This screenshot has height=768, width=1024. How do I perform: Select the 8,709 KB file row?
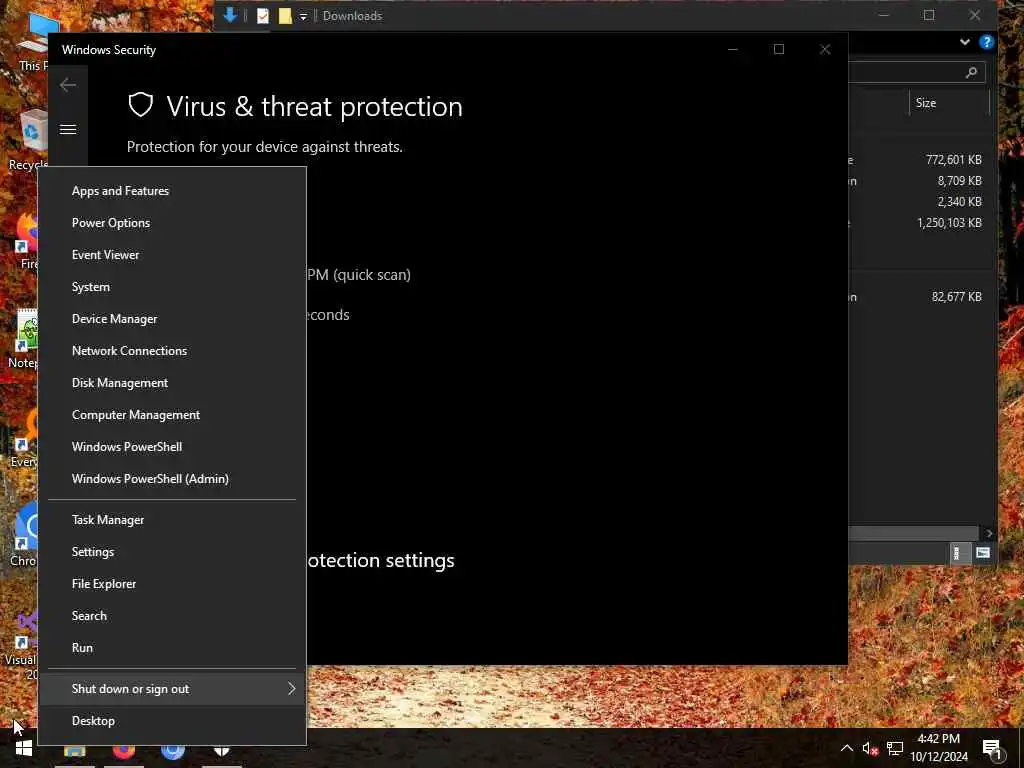tap(921, 180)
